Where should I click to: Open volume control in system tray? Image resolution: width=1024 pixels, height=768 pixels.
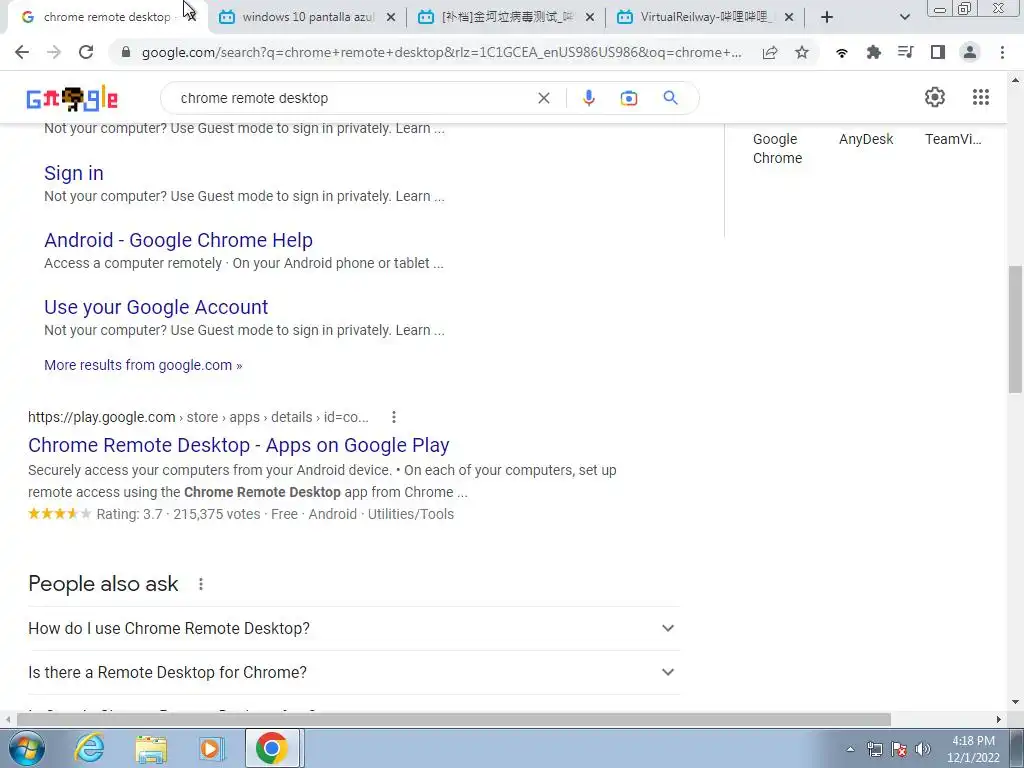tap(923, 749)
